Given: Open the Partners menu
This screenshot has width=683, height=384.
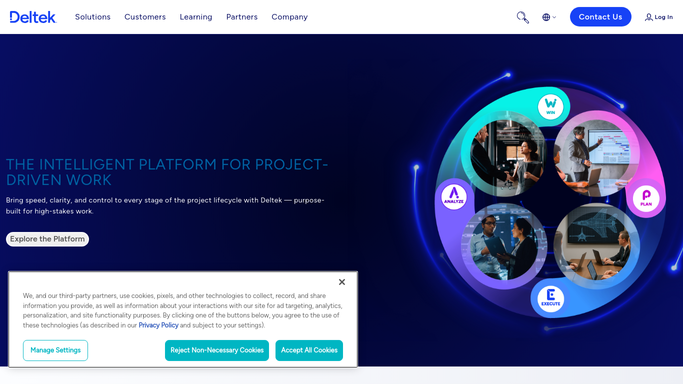Looking at the screenshot, I should [x=242, y=17].
